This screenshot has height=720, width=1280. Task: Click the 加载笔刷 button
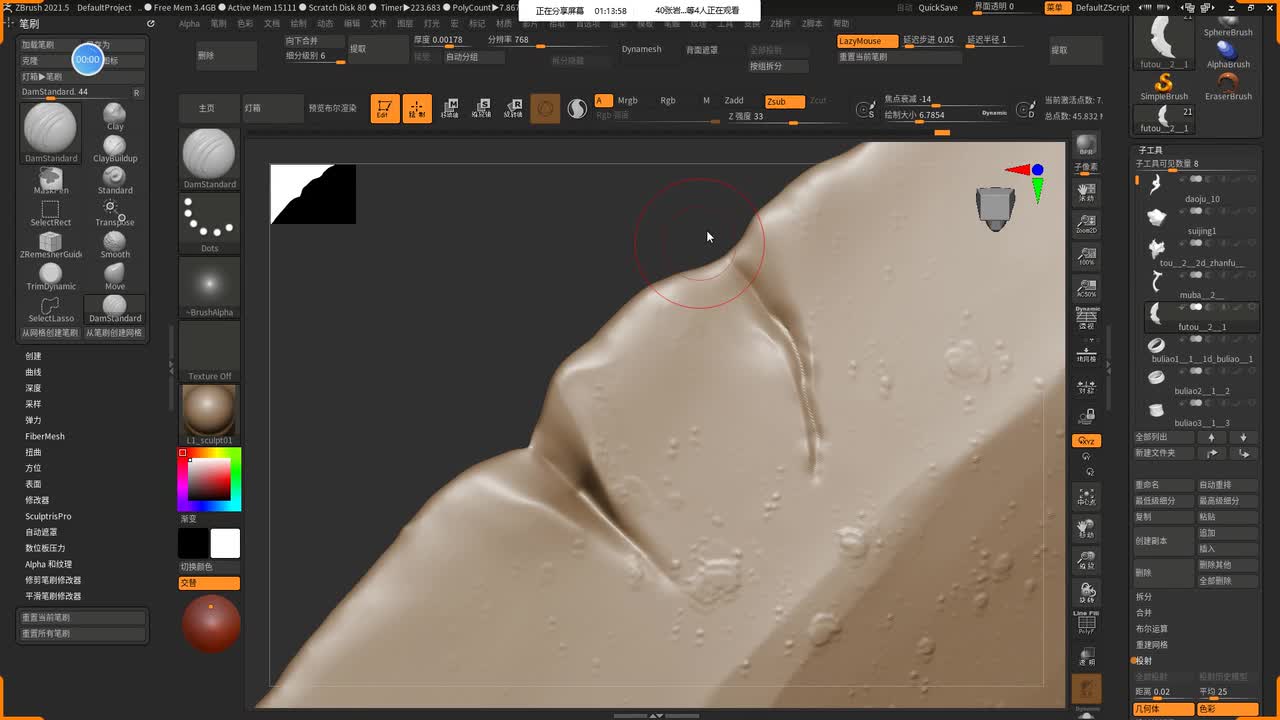tap(51, 45)
